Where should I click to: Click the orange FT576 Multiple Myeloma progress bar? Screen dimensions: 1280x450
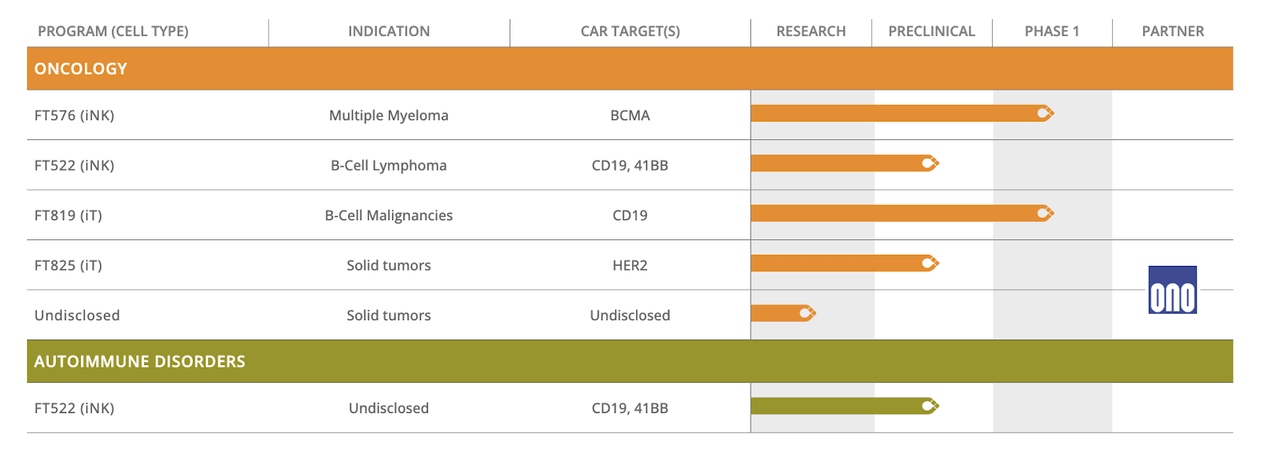point(890,114)
